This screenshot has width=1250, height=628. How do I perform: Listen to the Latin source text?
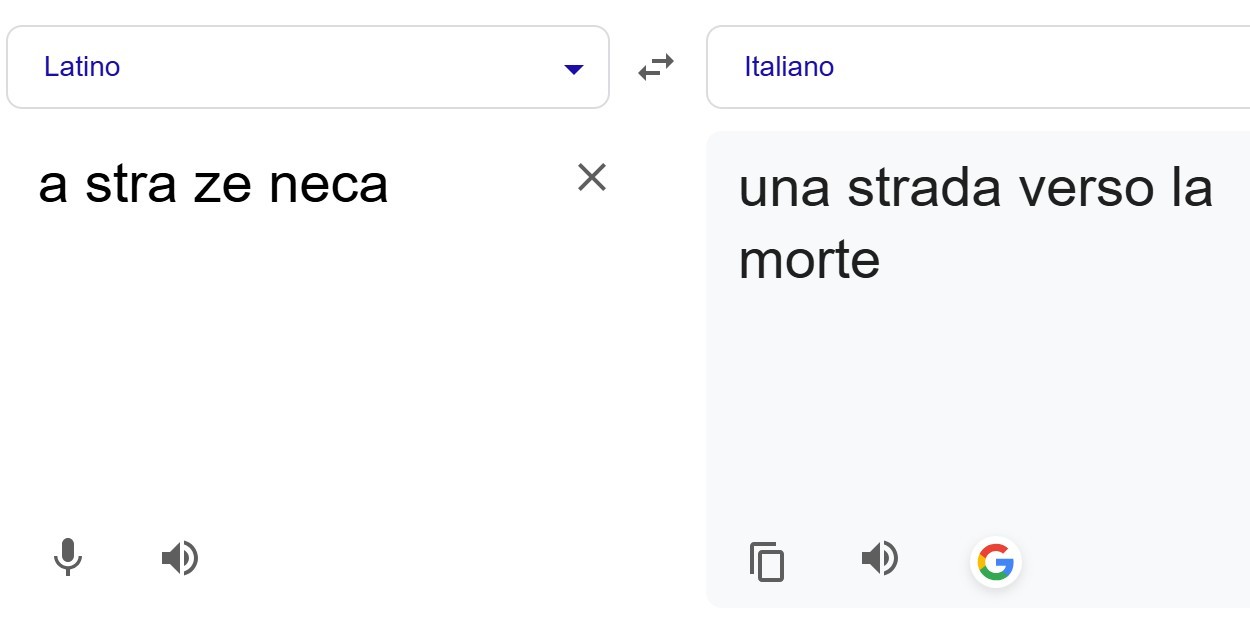[180, 558]
